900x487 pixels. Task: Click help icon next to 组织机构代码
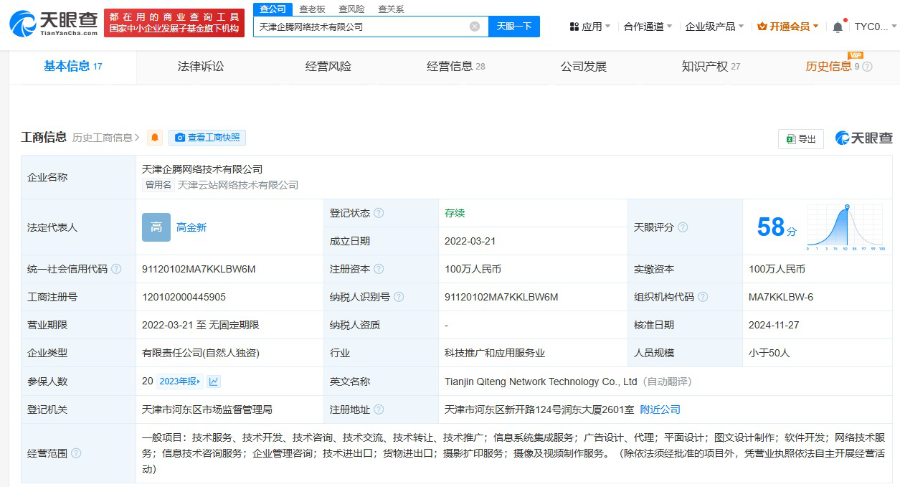[703, 297]
